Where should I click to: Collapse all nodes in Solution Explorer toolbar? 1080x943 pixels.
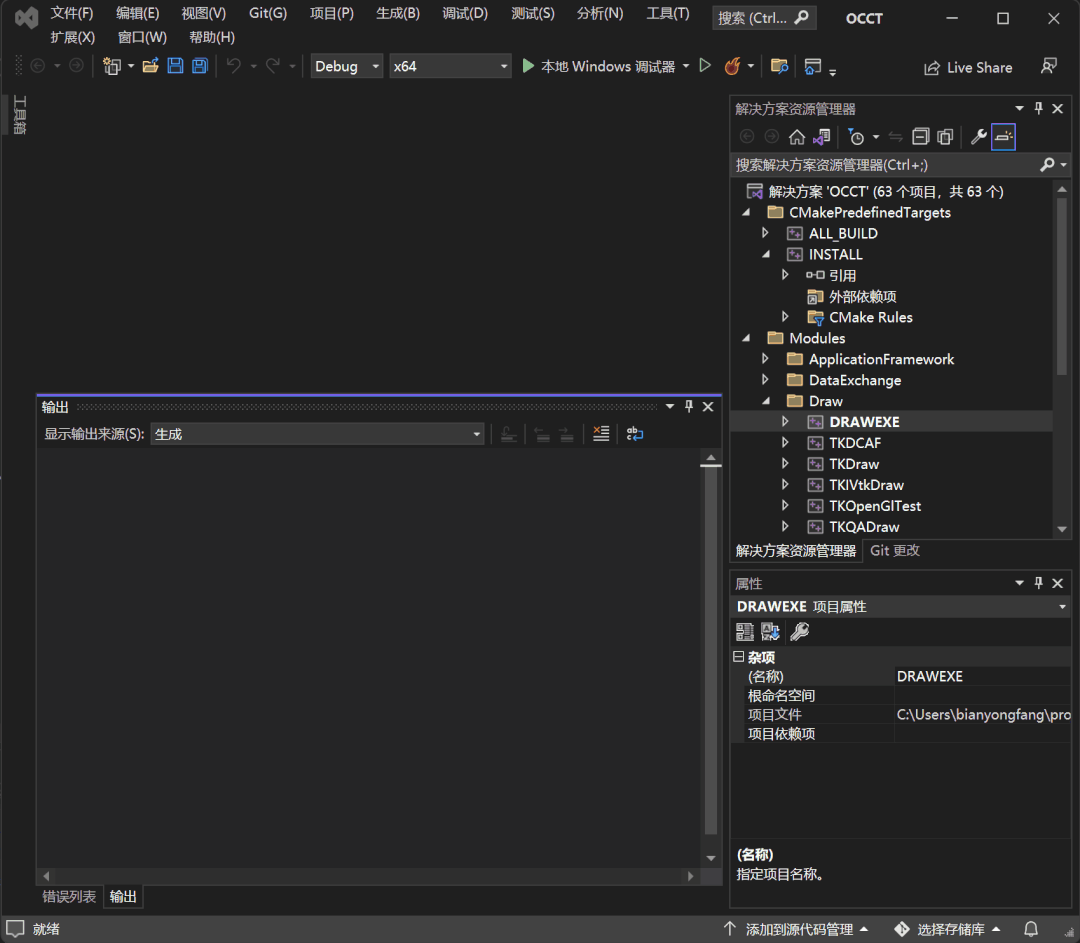(920, 137)
